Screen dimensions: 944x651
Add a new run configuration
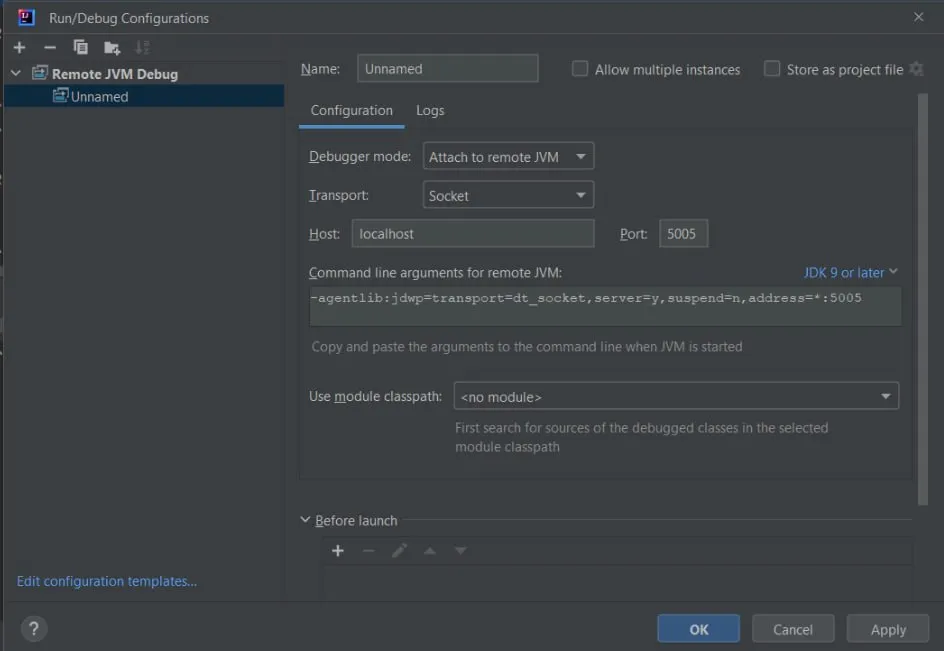18,46
